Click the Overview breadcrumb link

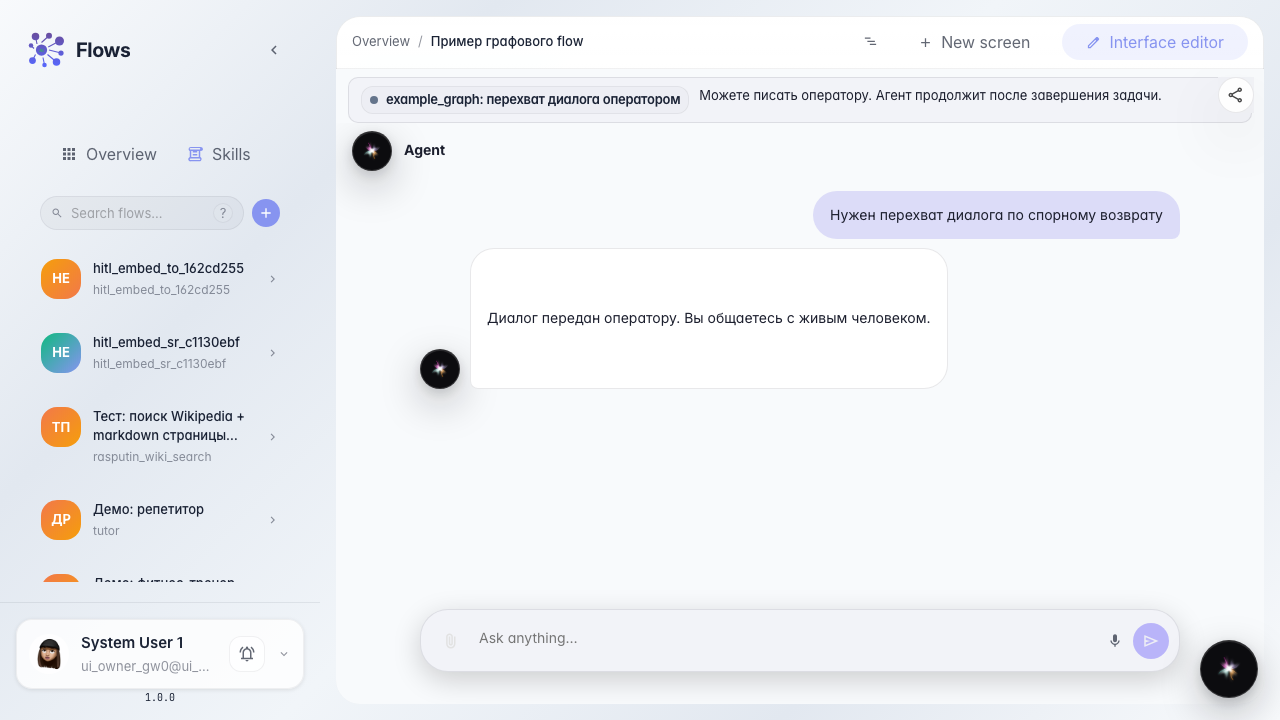[381, 42]
